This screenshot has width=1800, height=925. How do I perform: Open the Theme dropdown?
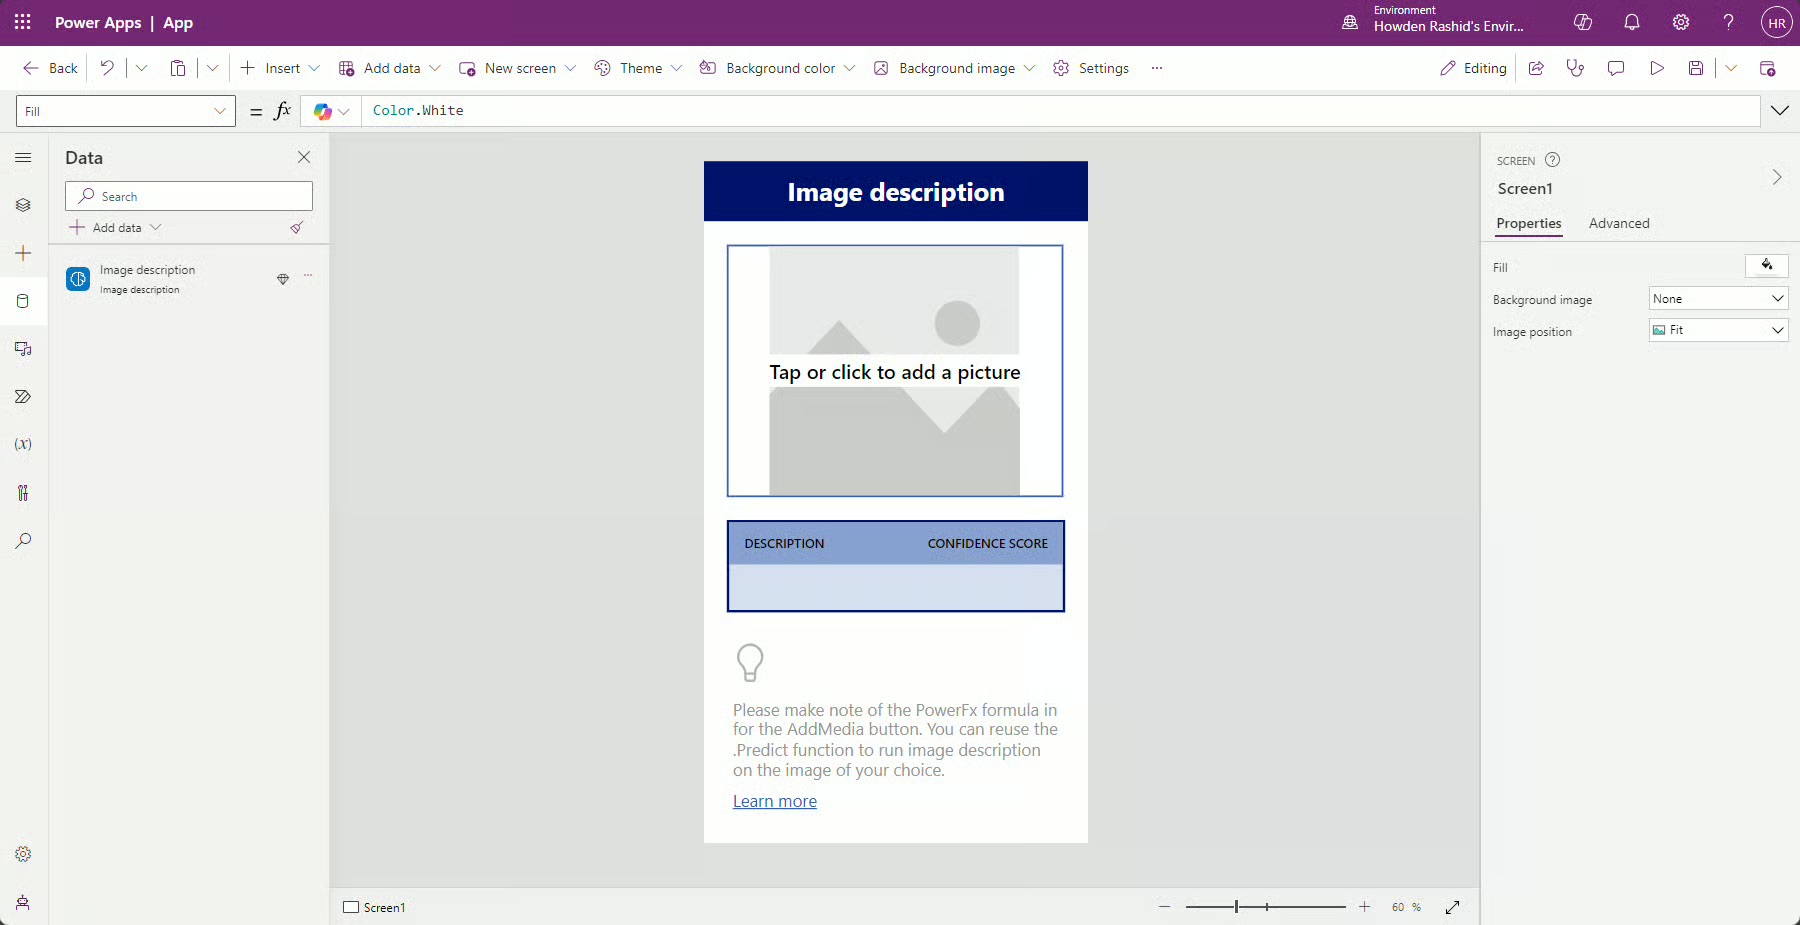[x=638, y=68]
